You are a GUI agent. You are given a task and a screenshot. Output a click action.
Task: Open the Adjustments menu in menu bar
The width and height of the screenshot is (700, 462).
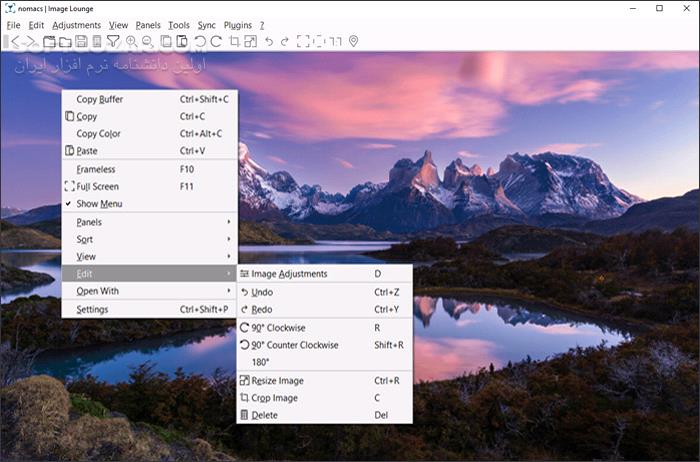(x=76, y=24)
